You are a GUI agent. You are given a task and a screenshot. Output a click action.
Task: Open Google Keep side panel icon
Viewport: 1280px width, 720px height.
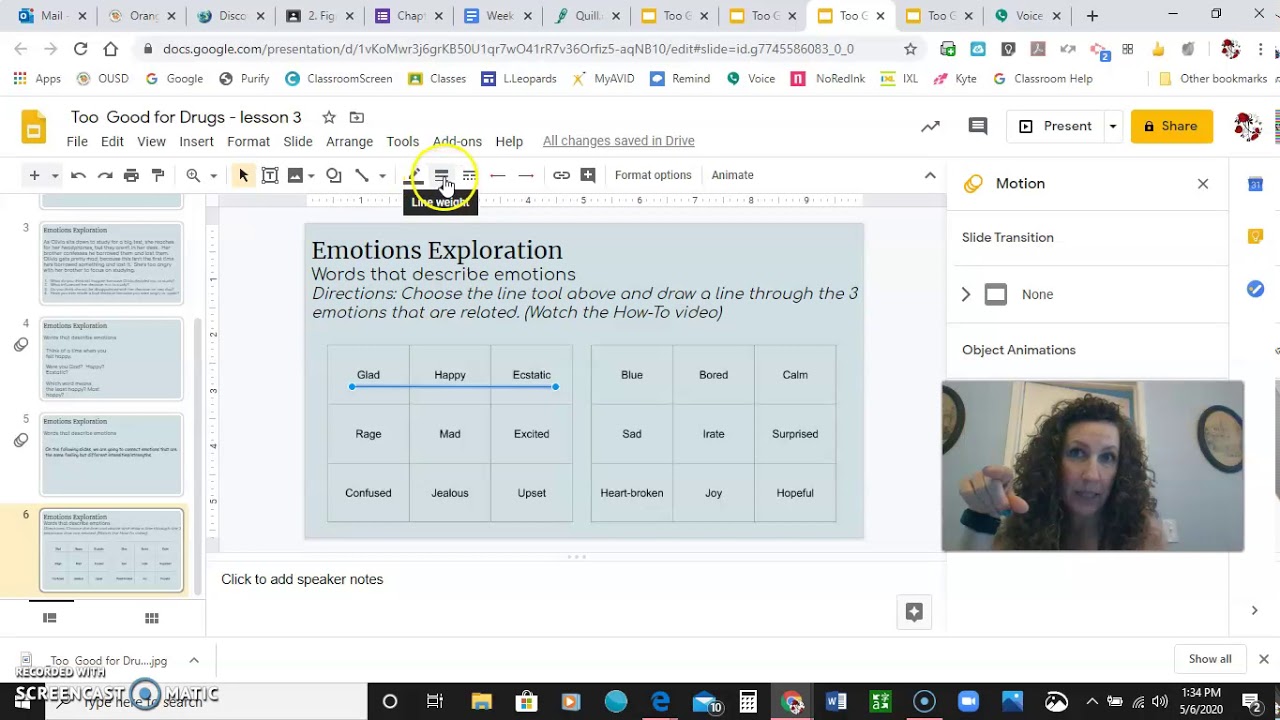(1255, 236)
